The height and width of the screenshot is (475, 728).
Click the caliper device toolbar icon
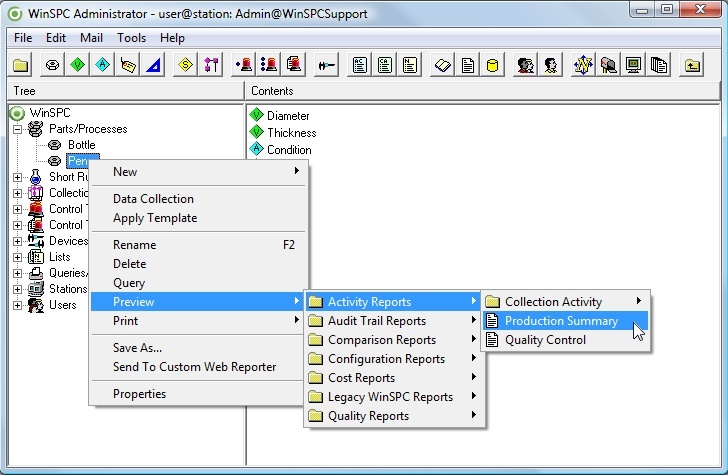(x=326, y=65)
